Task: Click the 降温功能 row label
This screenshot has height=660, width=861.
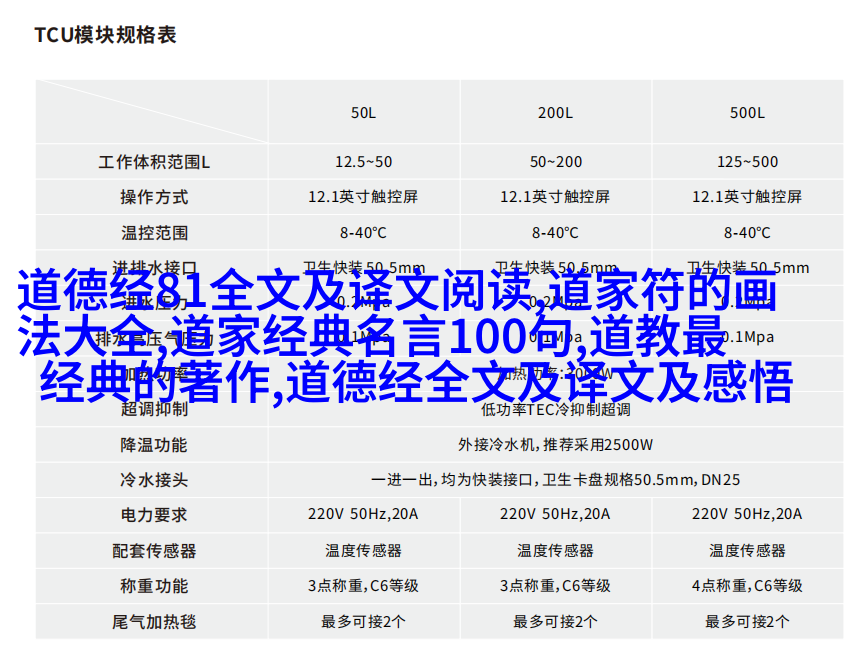Action: click(x=154, y=444)
